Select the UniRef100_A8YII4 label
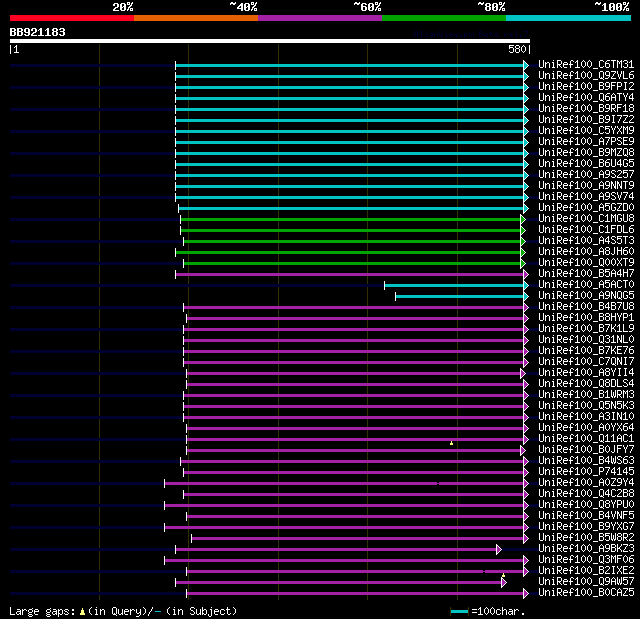Image resolution: width=640 pixels, height=619 pixels. tap(586, 373)
